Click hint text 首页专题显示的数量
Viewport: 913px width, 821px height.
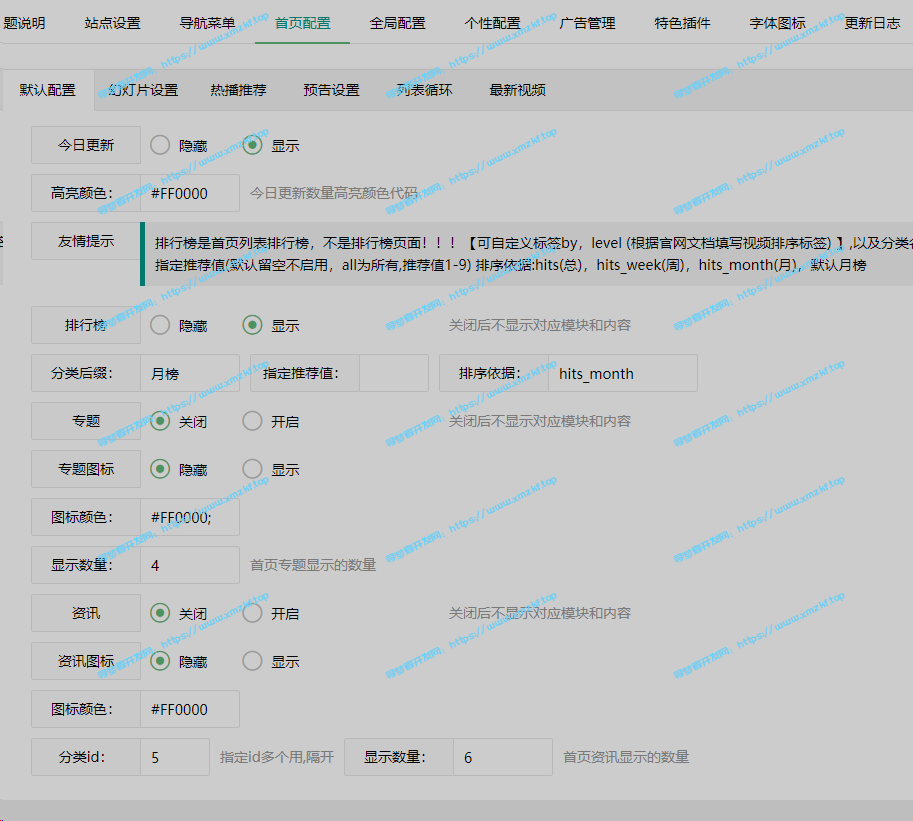(x=313, y=565)
